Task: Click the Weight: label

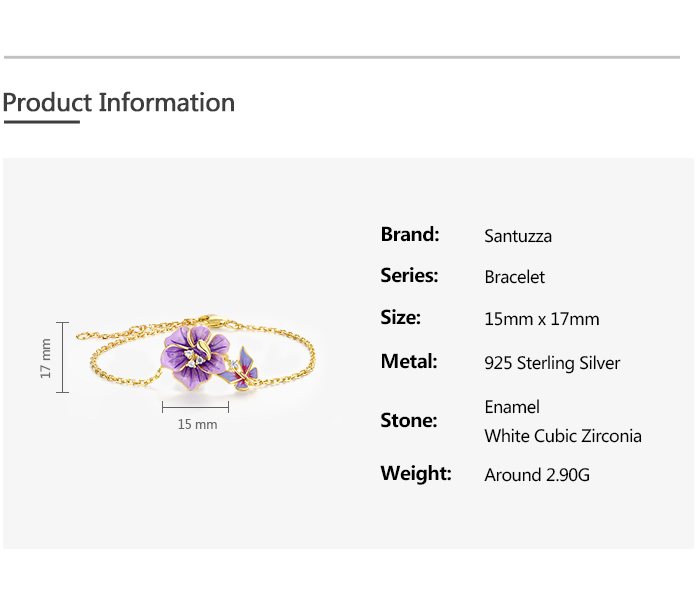Action: (x=416, y=474)
